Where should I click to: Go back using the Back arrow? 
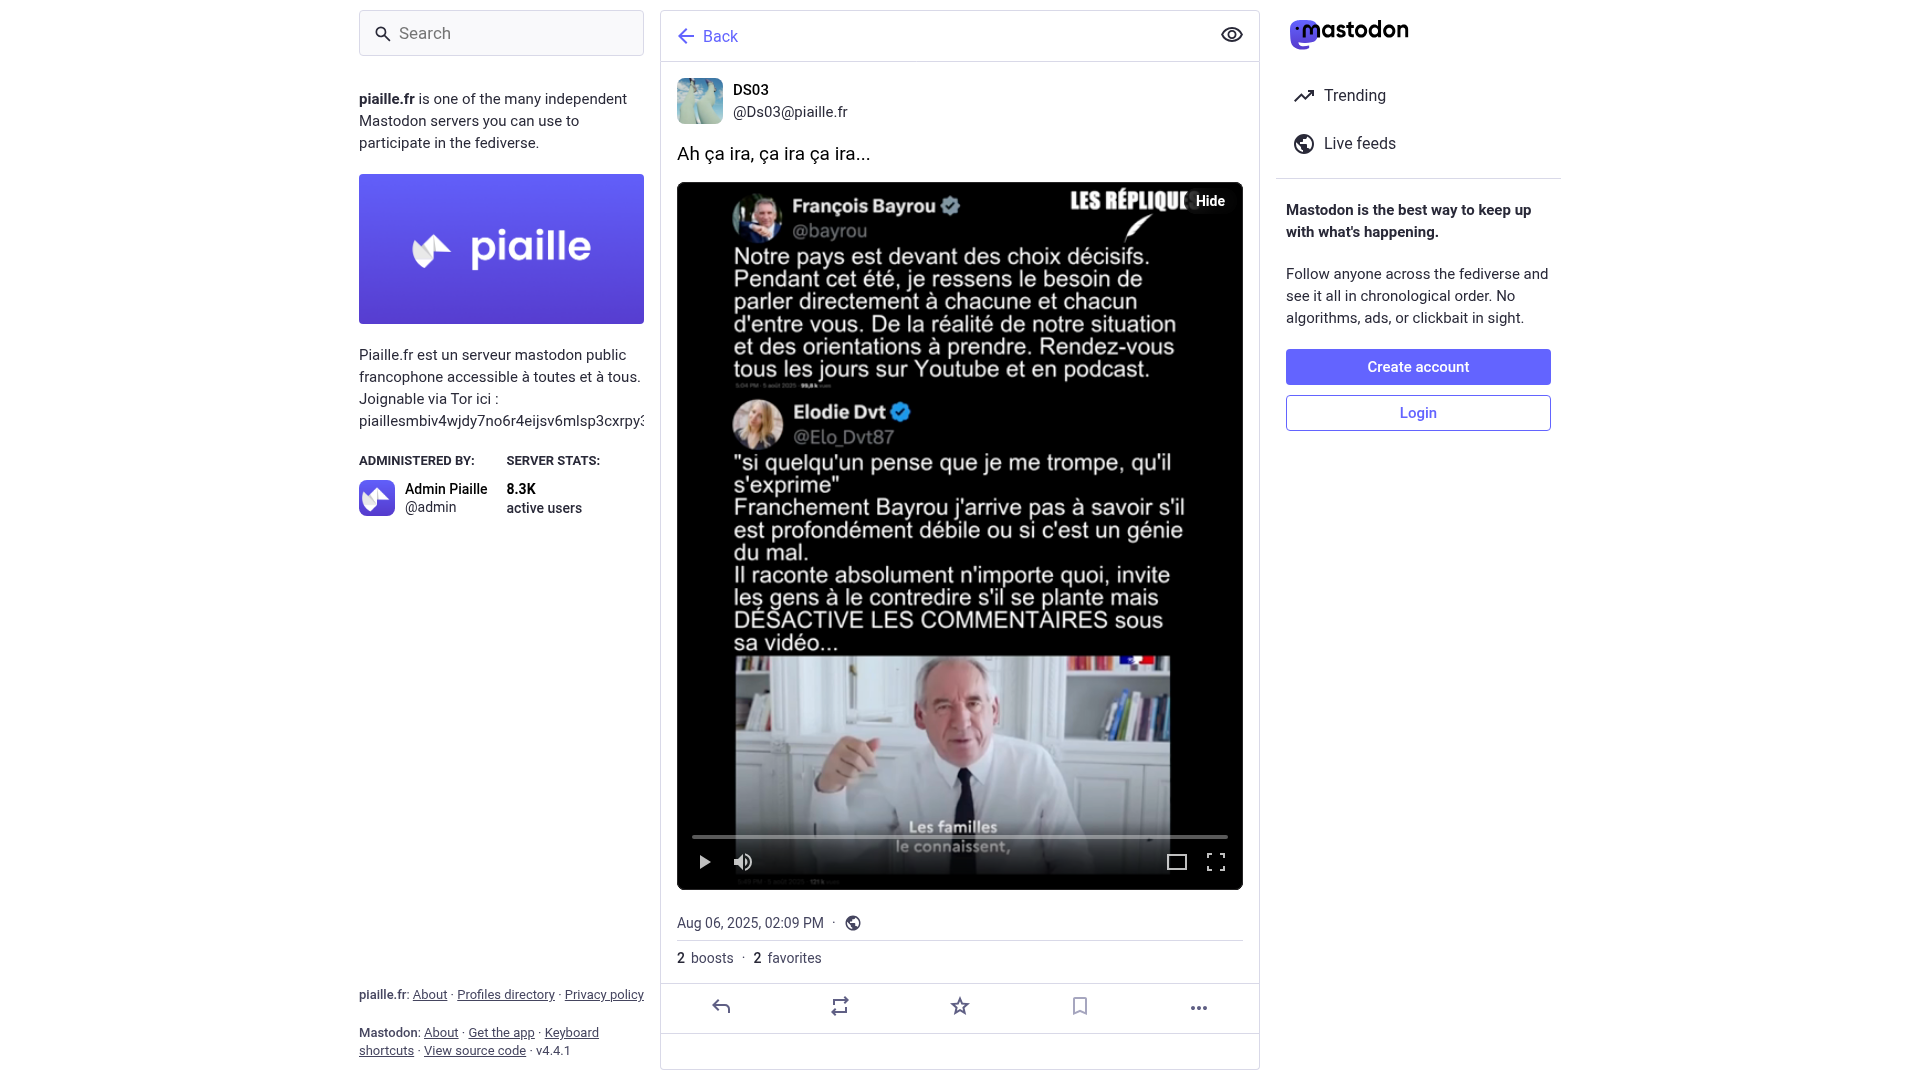(707, 36)
